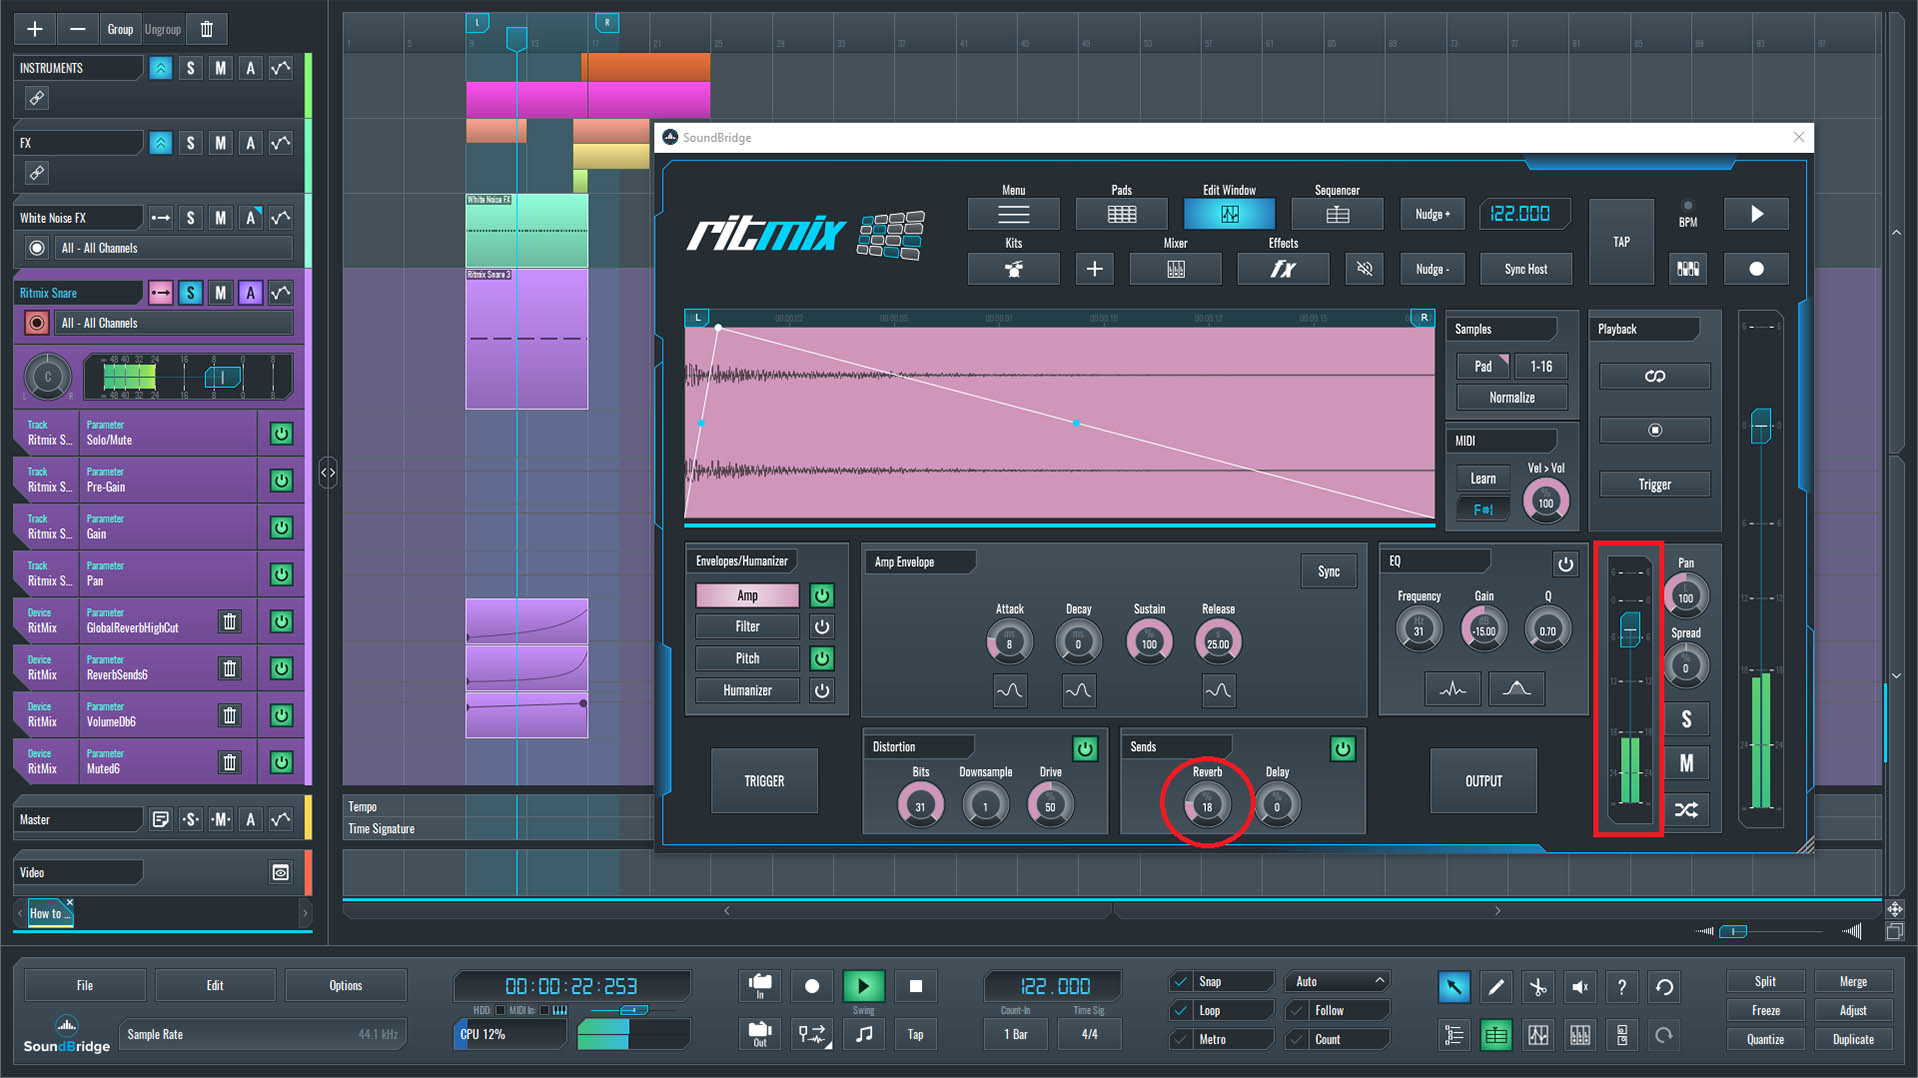Select the EQ bell filter shape
Screen dimensions: 1918x1078
click(x=1516, y=689)
